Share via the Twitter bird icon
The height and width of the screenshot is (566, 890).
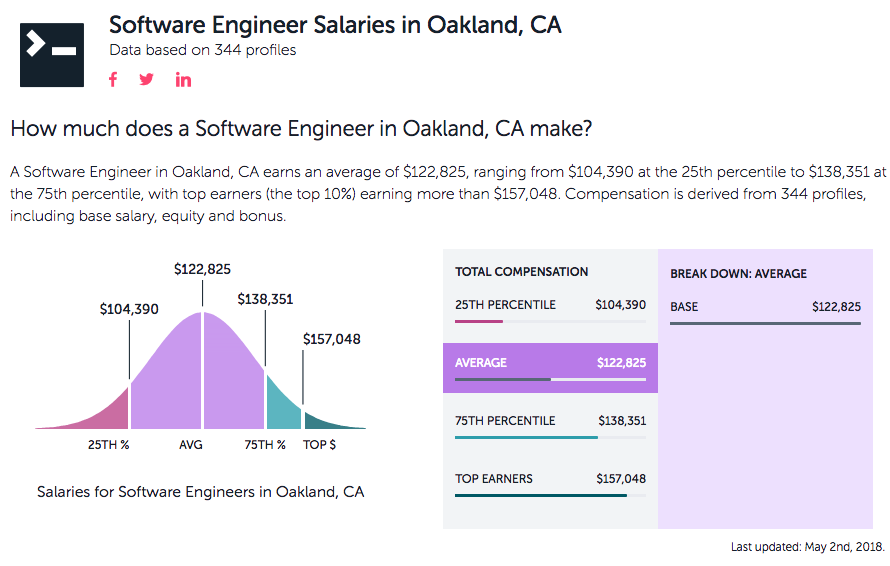pos(147,80)
